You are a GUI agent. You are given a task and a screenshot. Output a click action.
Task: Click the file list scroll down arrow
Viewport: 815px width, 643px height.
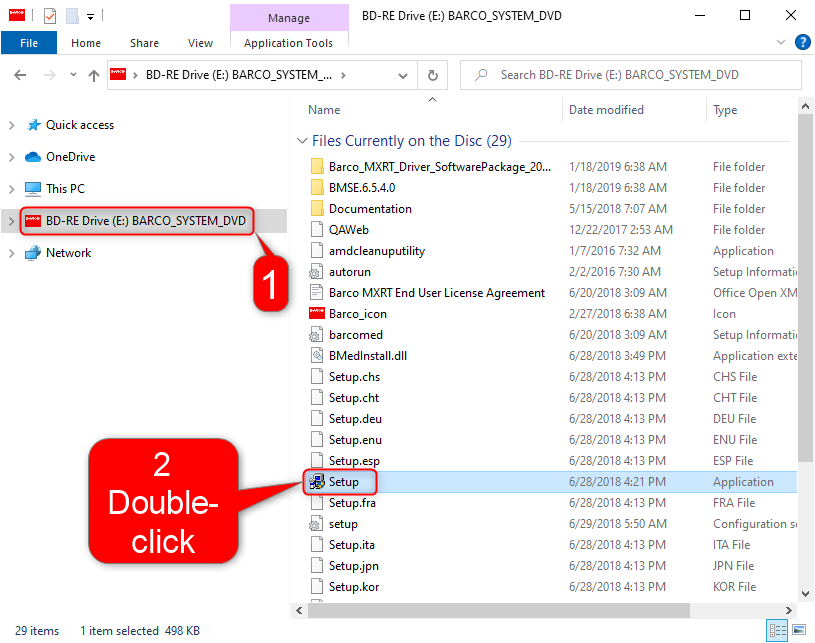[x=805, y=594]
